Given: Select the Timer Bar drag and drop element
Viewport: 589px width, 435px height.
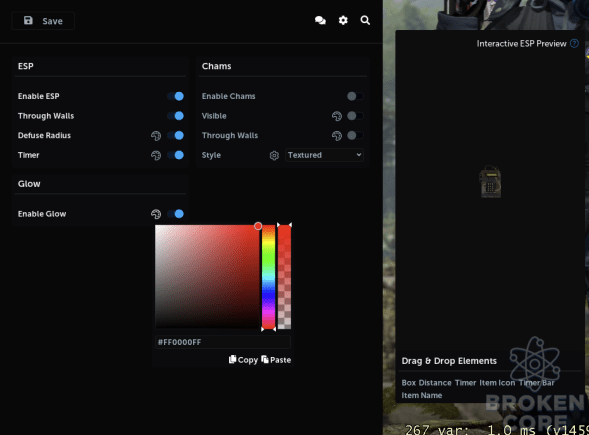Looking at the screenshot, I should click(536, 383).
